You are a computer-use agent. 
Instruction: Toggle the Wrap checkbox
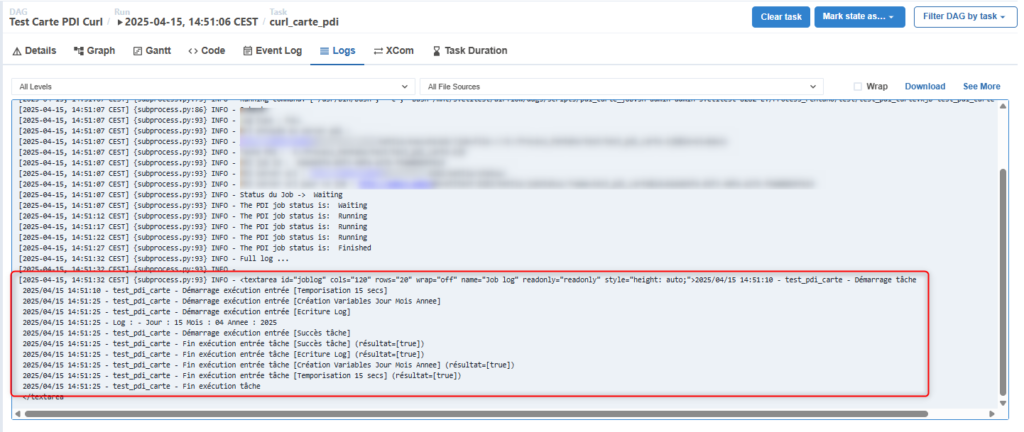pyautogui.click(x=858, y=87)
